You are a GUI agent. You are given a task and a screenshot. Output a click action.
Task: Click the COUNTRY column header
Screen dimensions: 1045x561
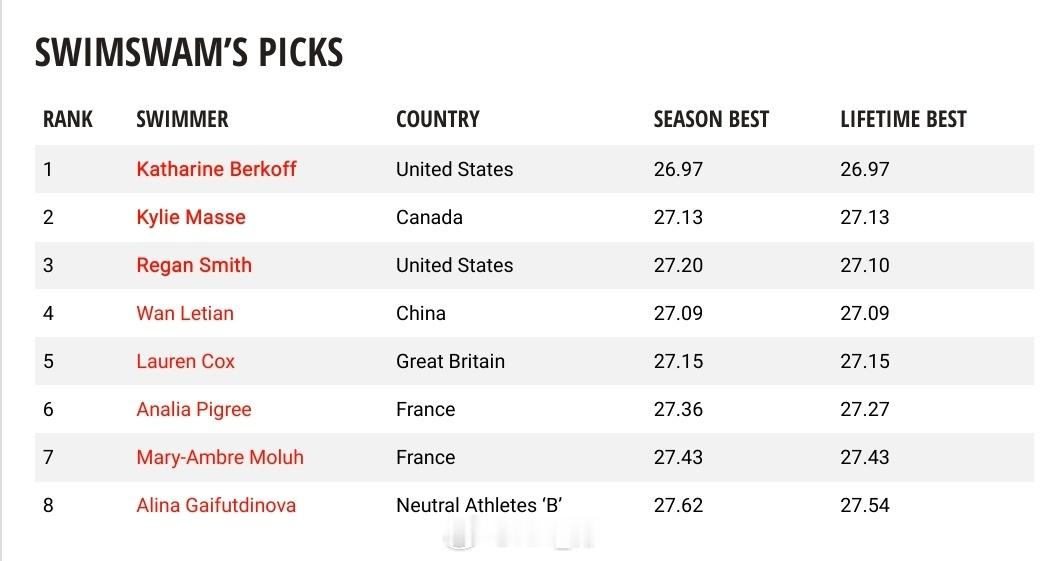point(437,119)
